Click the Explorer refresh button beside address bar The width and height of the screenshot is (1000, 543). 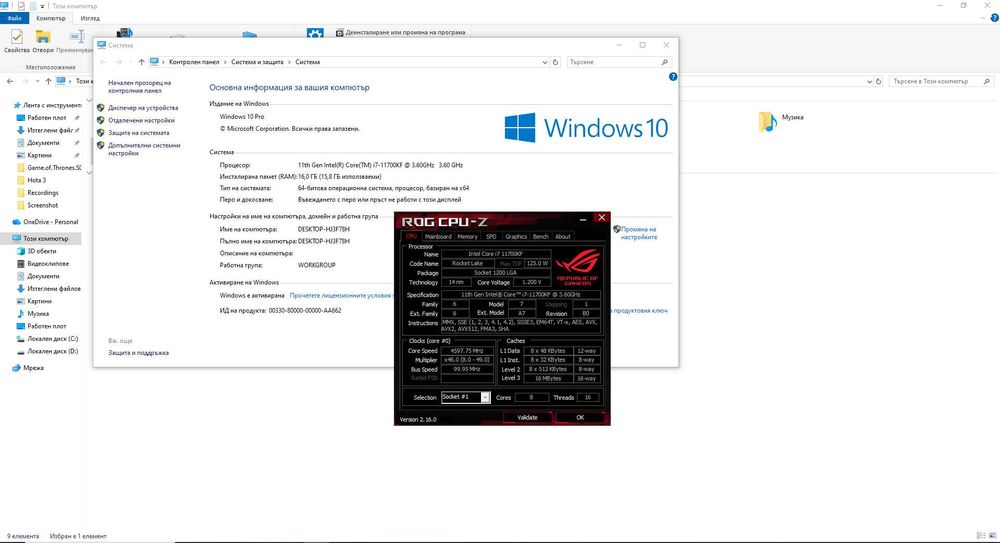878,81
